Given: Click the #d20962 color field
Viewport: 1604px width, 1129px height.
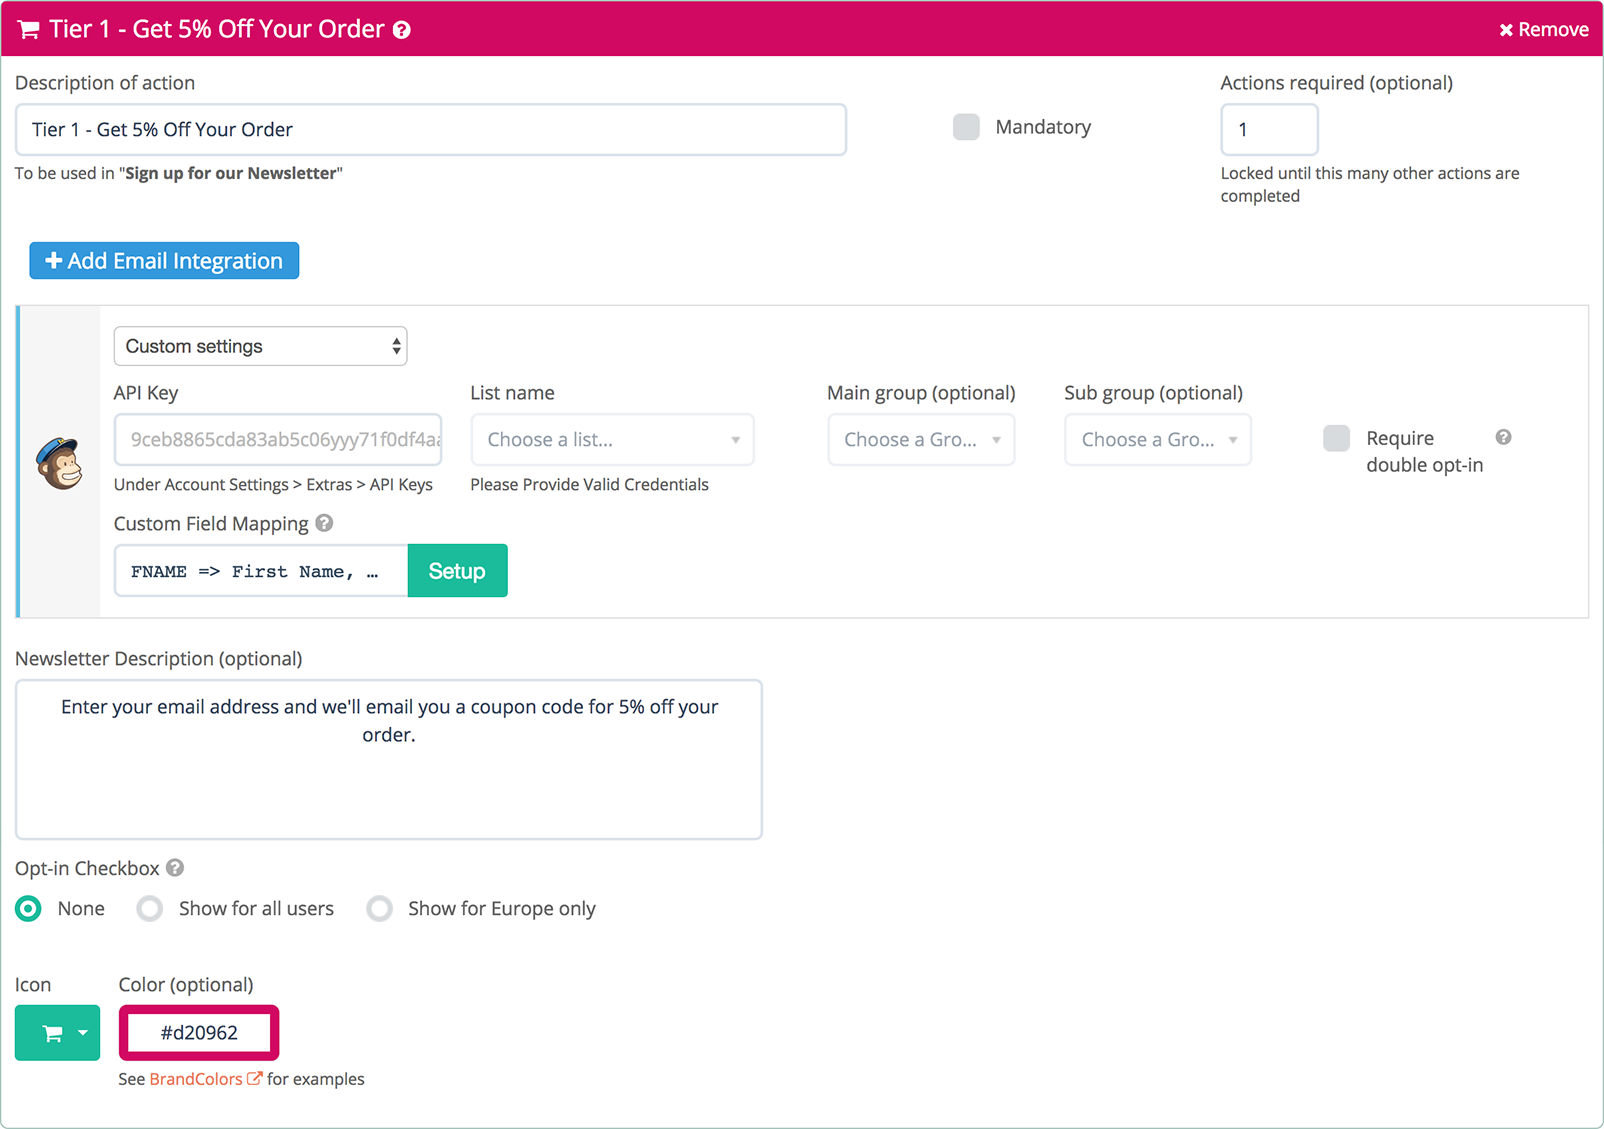Looking at the screenshot, I should coord(199,1033).
